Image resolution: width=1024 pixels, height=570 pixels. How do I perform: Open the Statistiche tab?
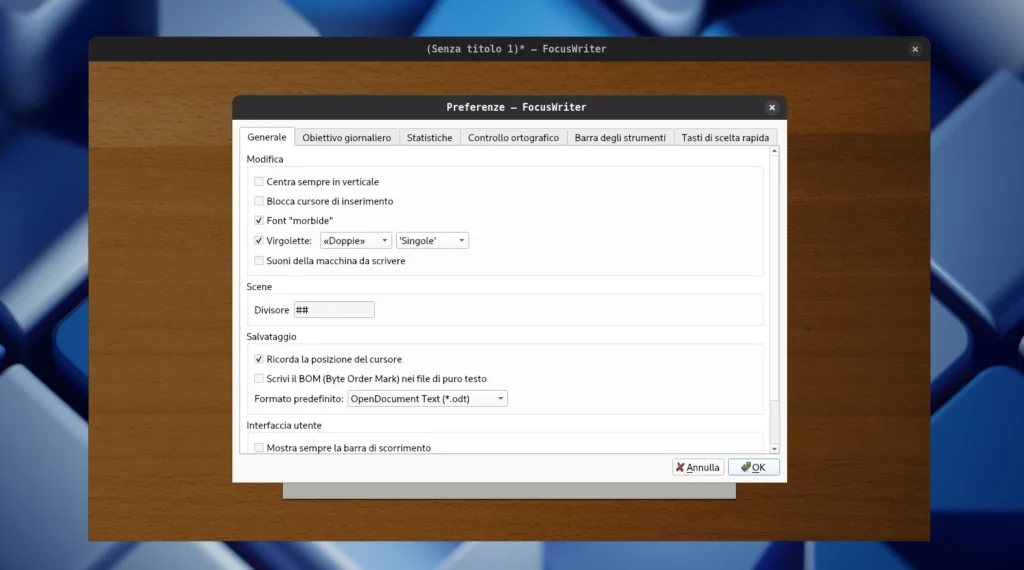click(x=429, y=138)
